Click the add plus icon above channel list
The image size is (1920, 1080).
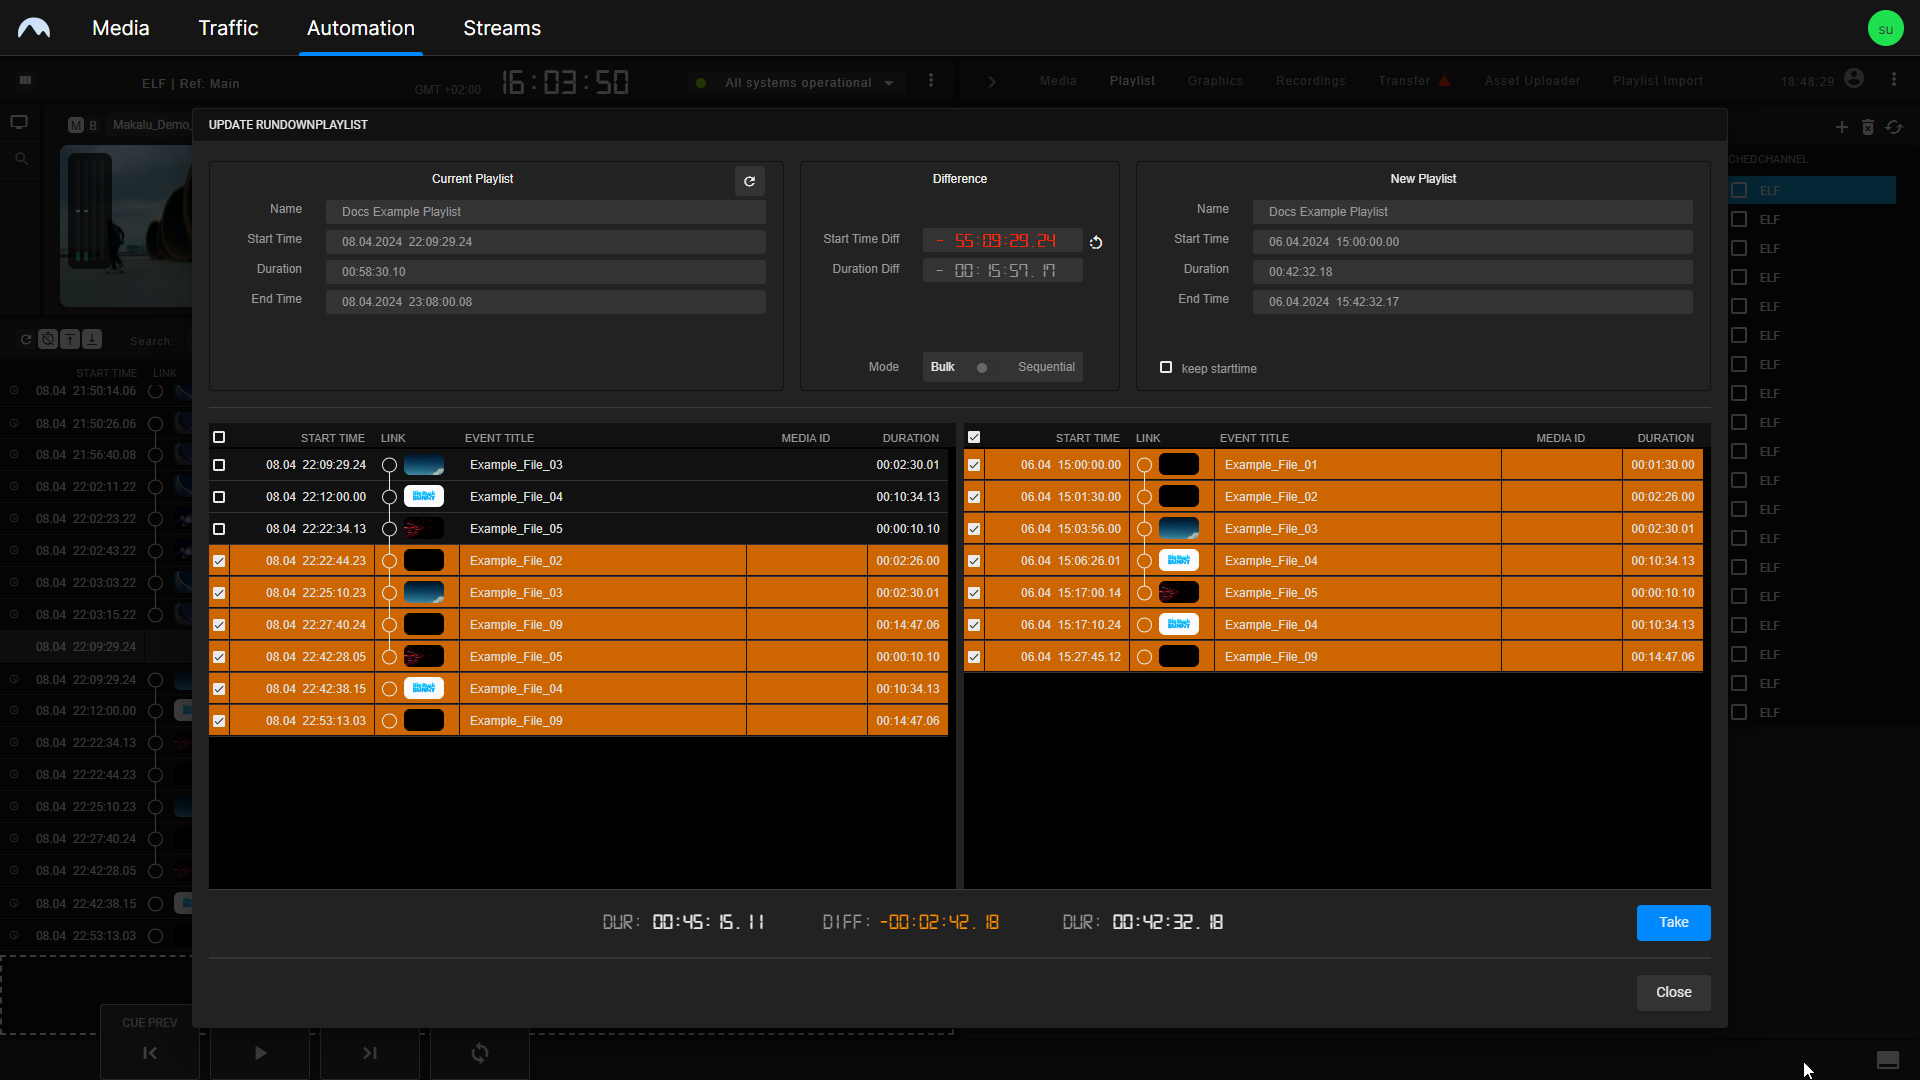tap(1841, 127)
